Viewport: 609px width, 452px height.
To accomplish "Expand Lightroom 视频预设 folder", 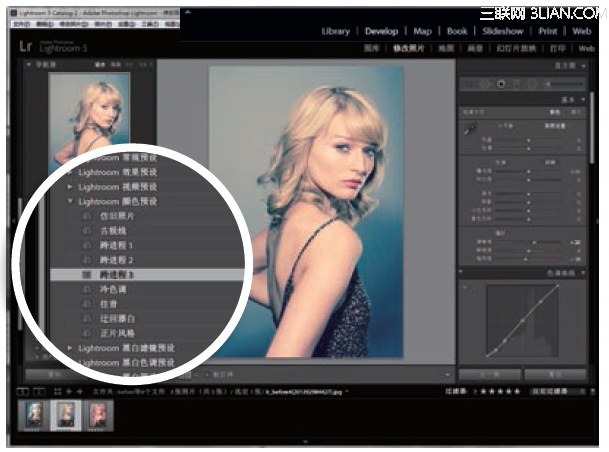I will 70,187.
